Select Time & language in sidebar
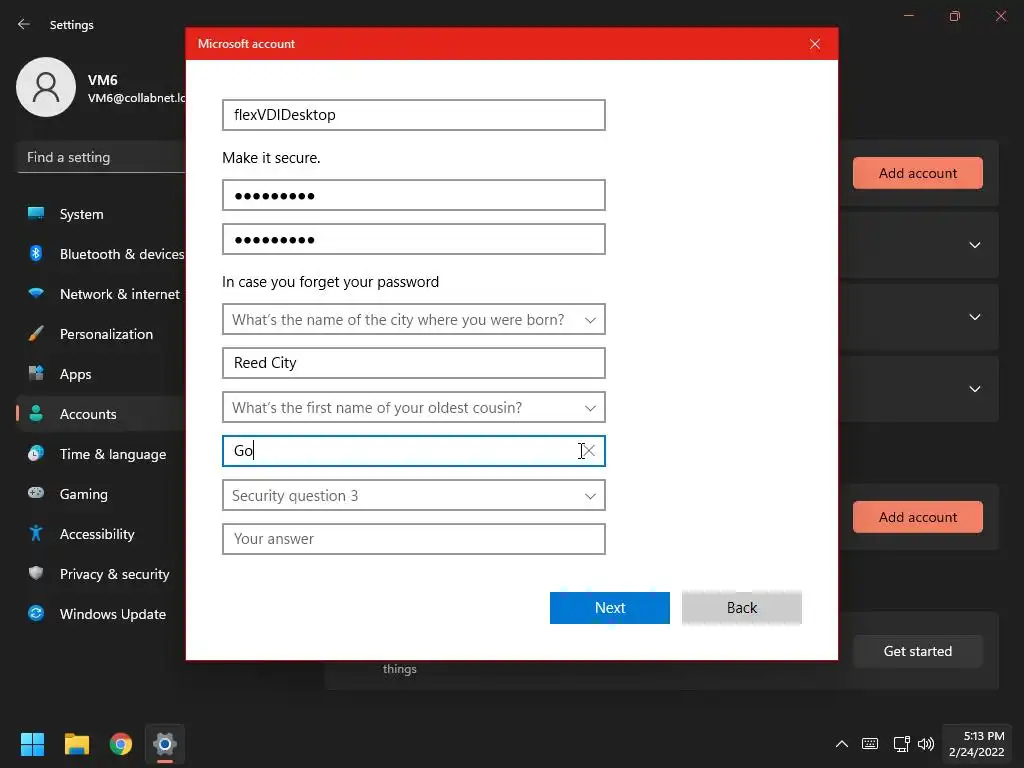 click(101, 453)
